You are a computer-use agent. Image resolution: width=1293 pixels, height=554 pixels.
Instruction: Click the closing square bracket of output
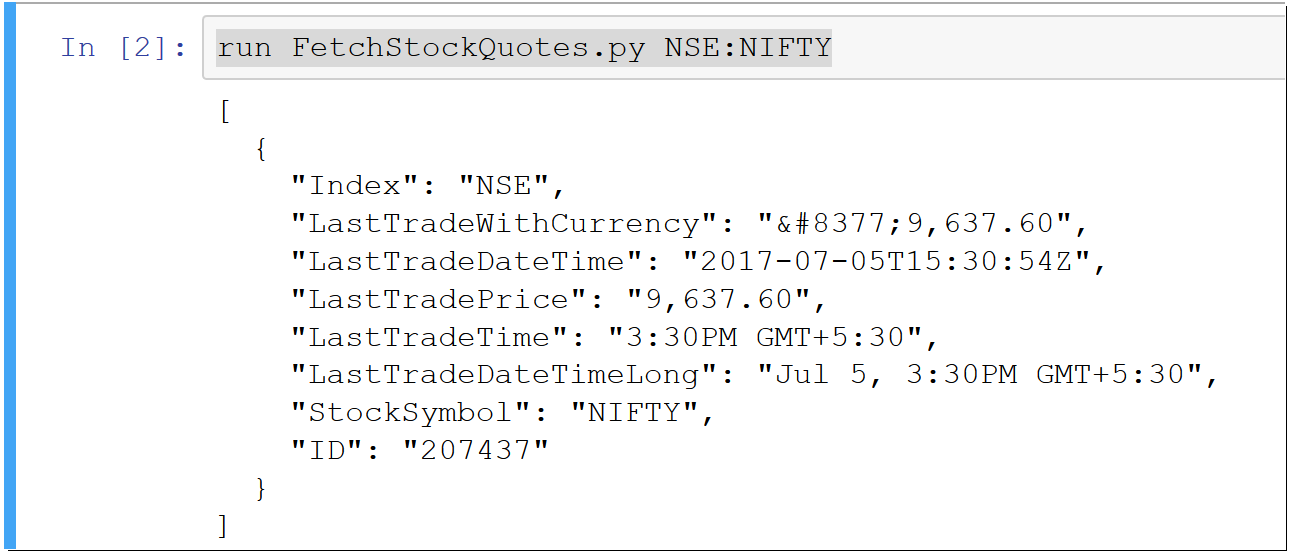click(x=225, y=525)
